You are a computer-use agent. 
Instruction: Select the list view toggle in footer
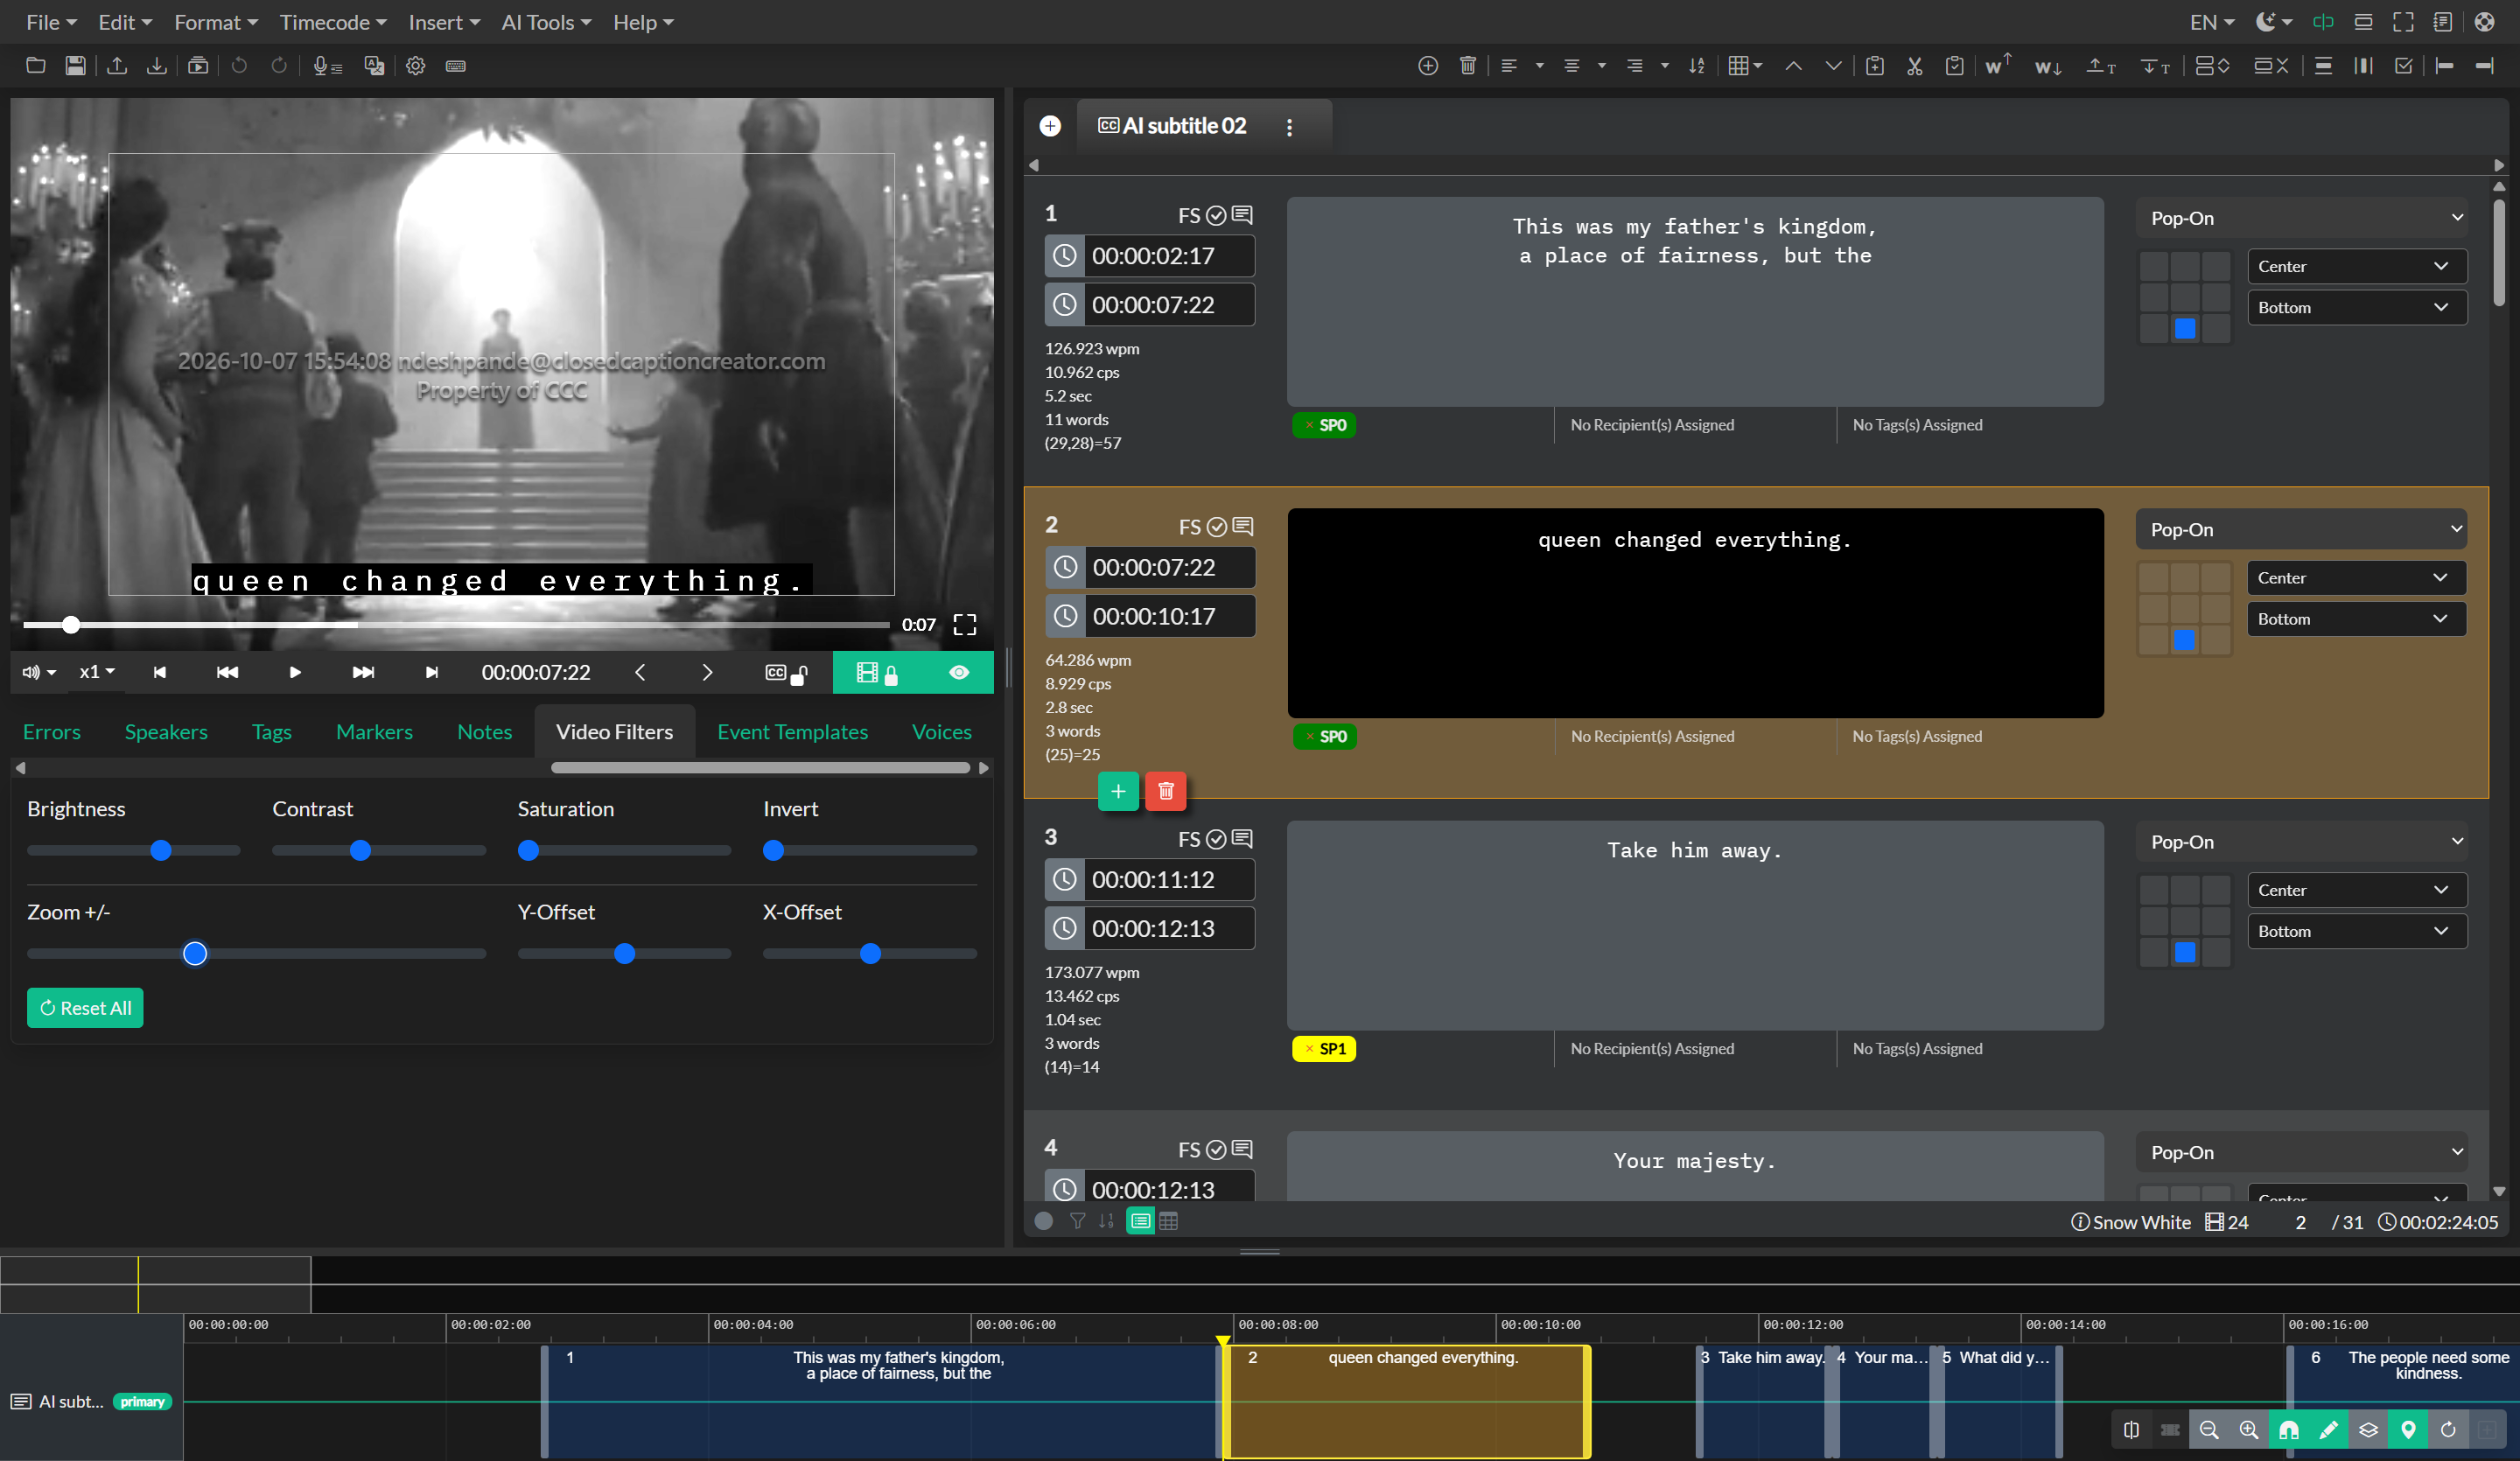pyautogui.click(x=1141, y=1221)
